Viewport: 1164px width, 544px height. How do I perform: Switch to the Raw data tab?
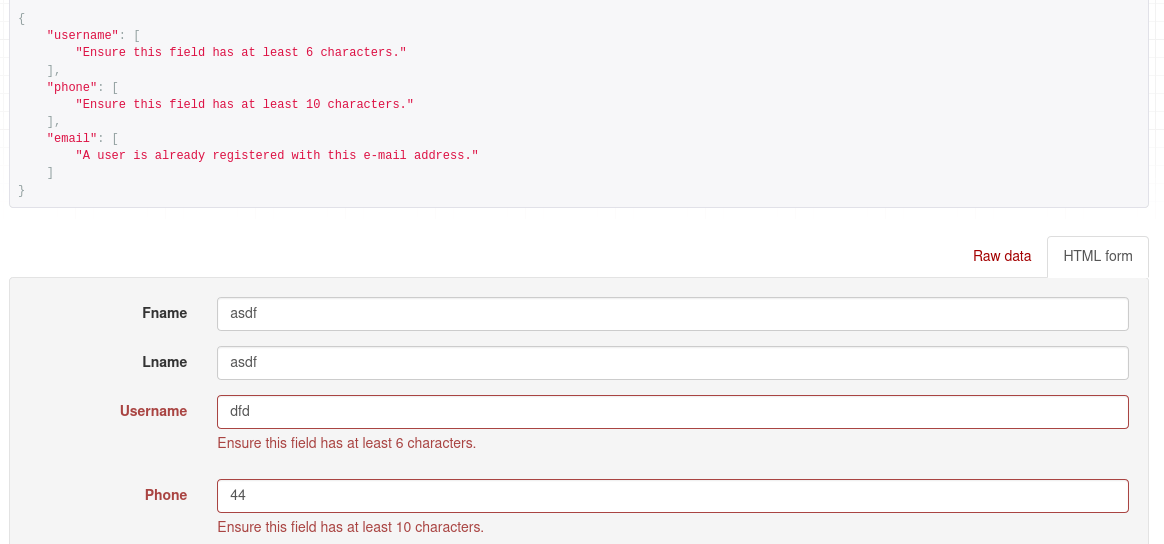pos(1001,257)
